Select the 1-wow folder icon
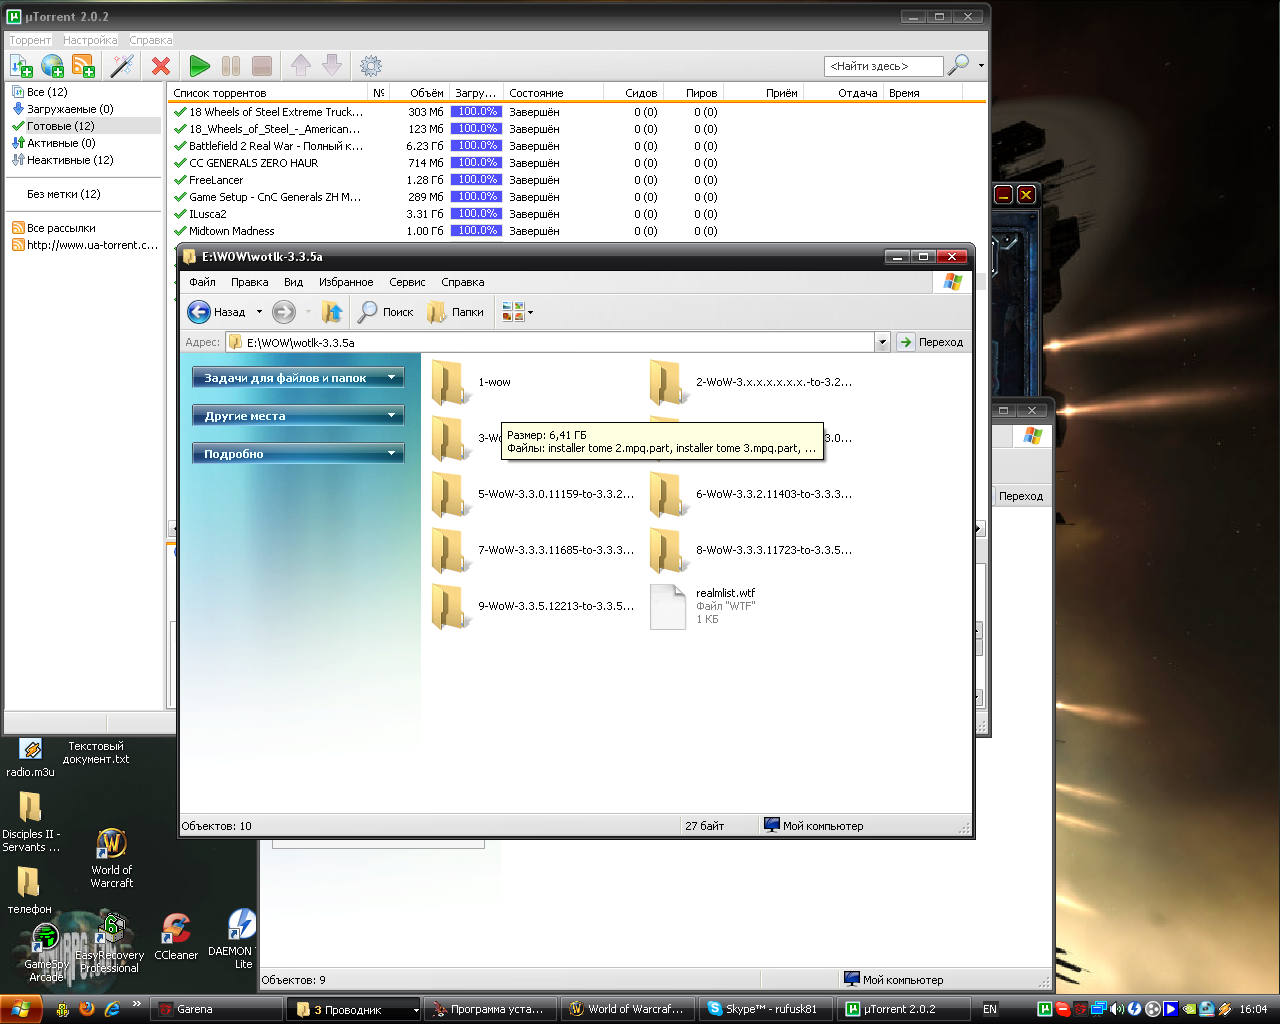 click(449, 383)
